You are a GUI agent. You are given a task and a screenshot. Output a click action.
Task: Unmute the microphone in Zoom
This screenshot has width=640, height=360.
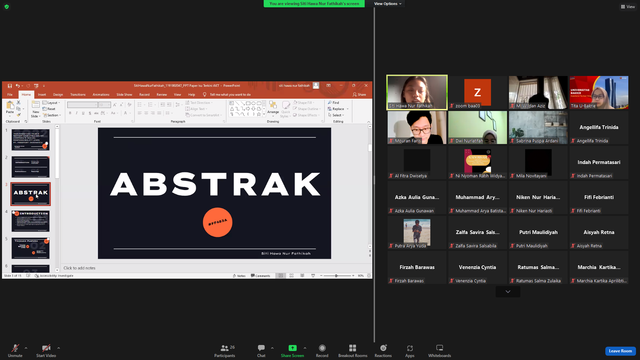coord(15,350)
